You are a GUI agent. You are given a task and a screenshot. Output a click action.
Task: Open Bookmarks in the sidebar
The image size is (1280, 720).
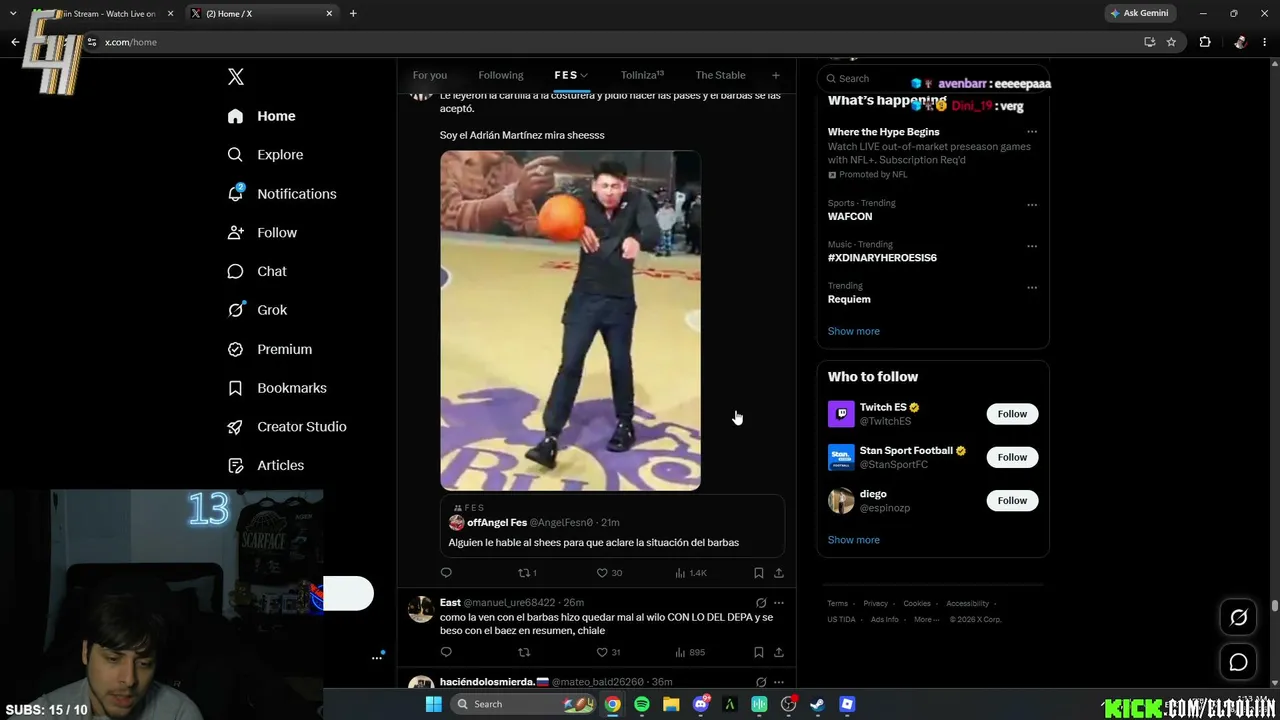click(276, 388)
